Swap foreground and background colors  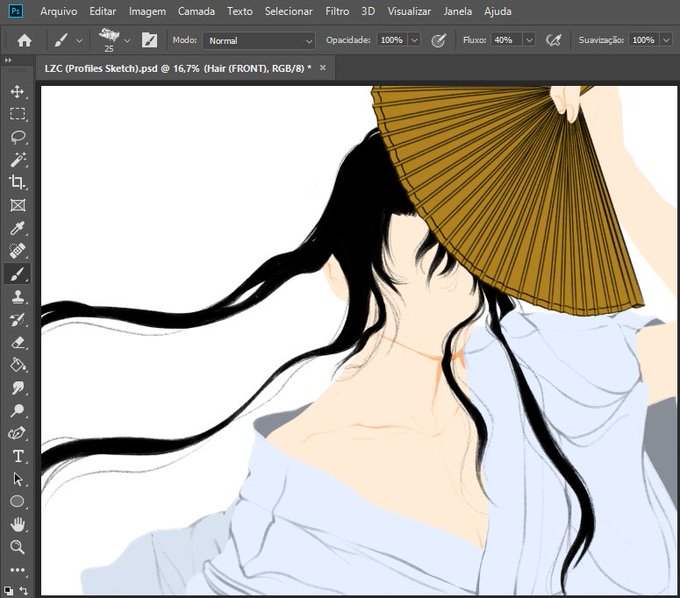[x=24, y=591]
